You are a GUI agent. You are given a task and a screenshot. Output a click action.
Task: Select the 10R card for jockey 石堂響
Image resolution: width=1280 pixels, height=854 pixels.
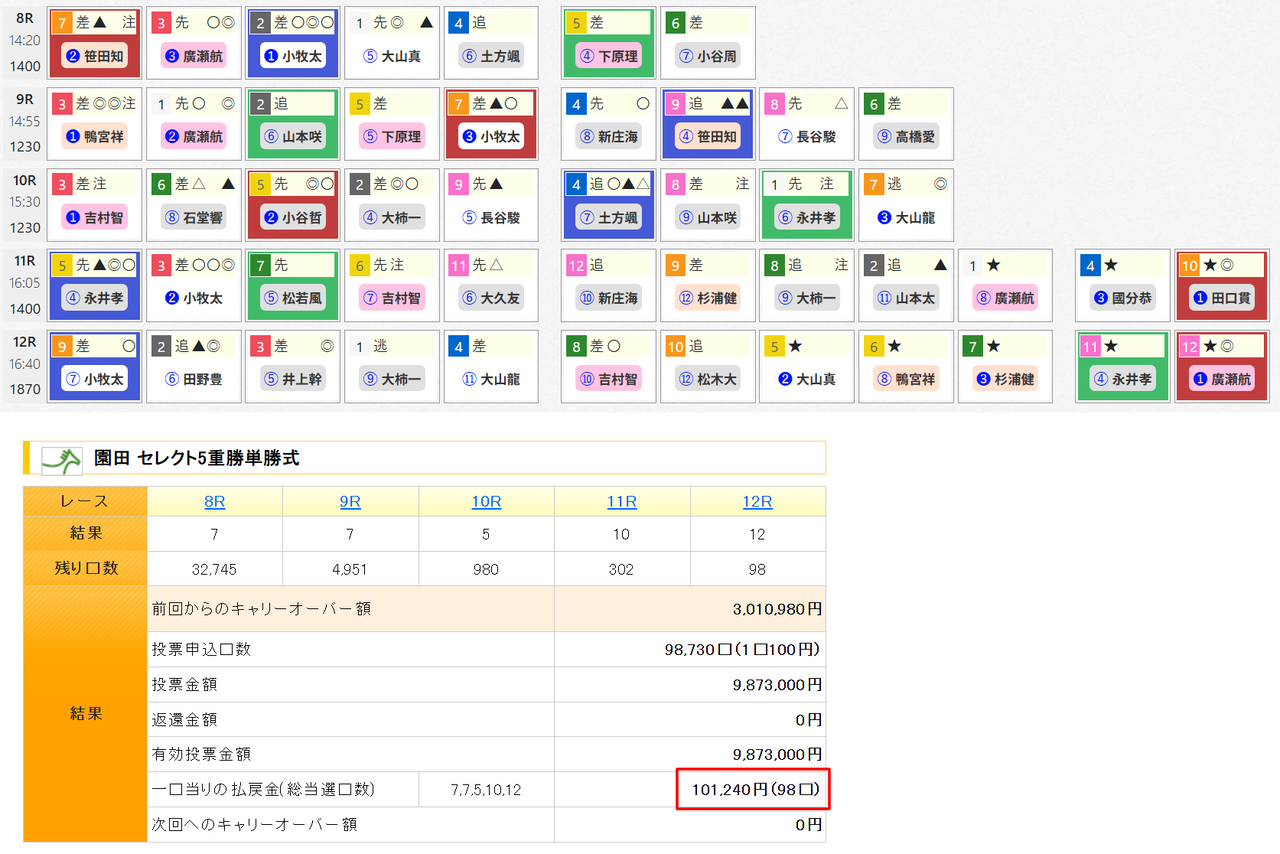pos(194,204)
